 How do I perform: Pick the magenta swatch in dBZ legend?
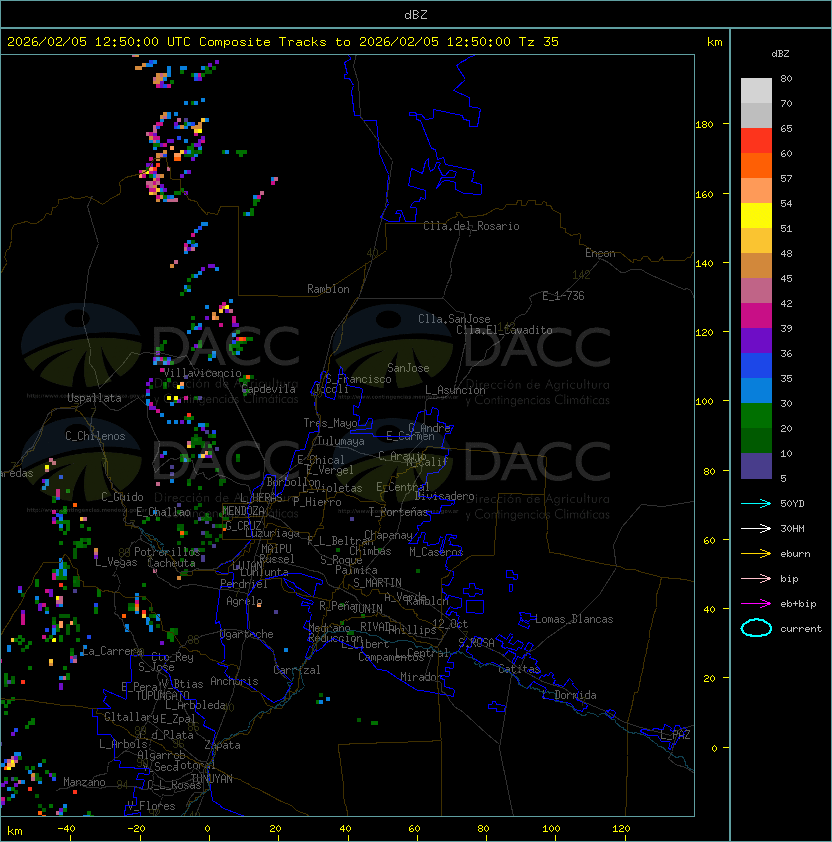(x=756, y=316)
